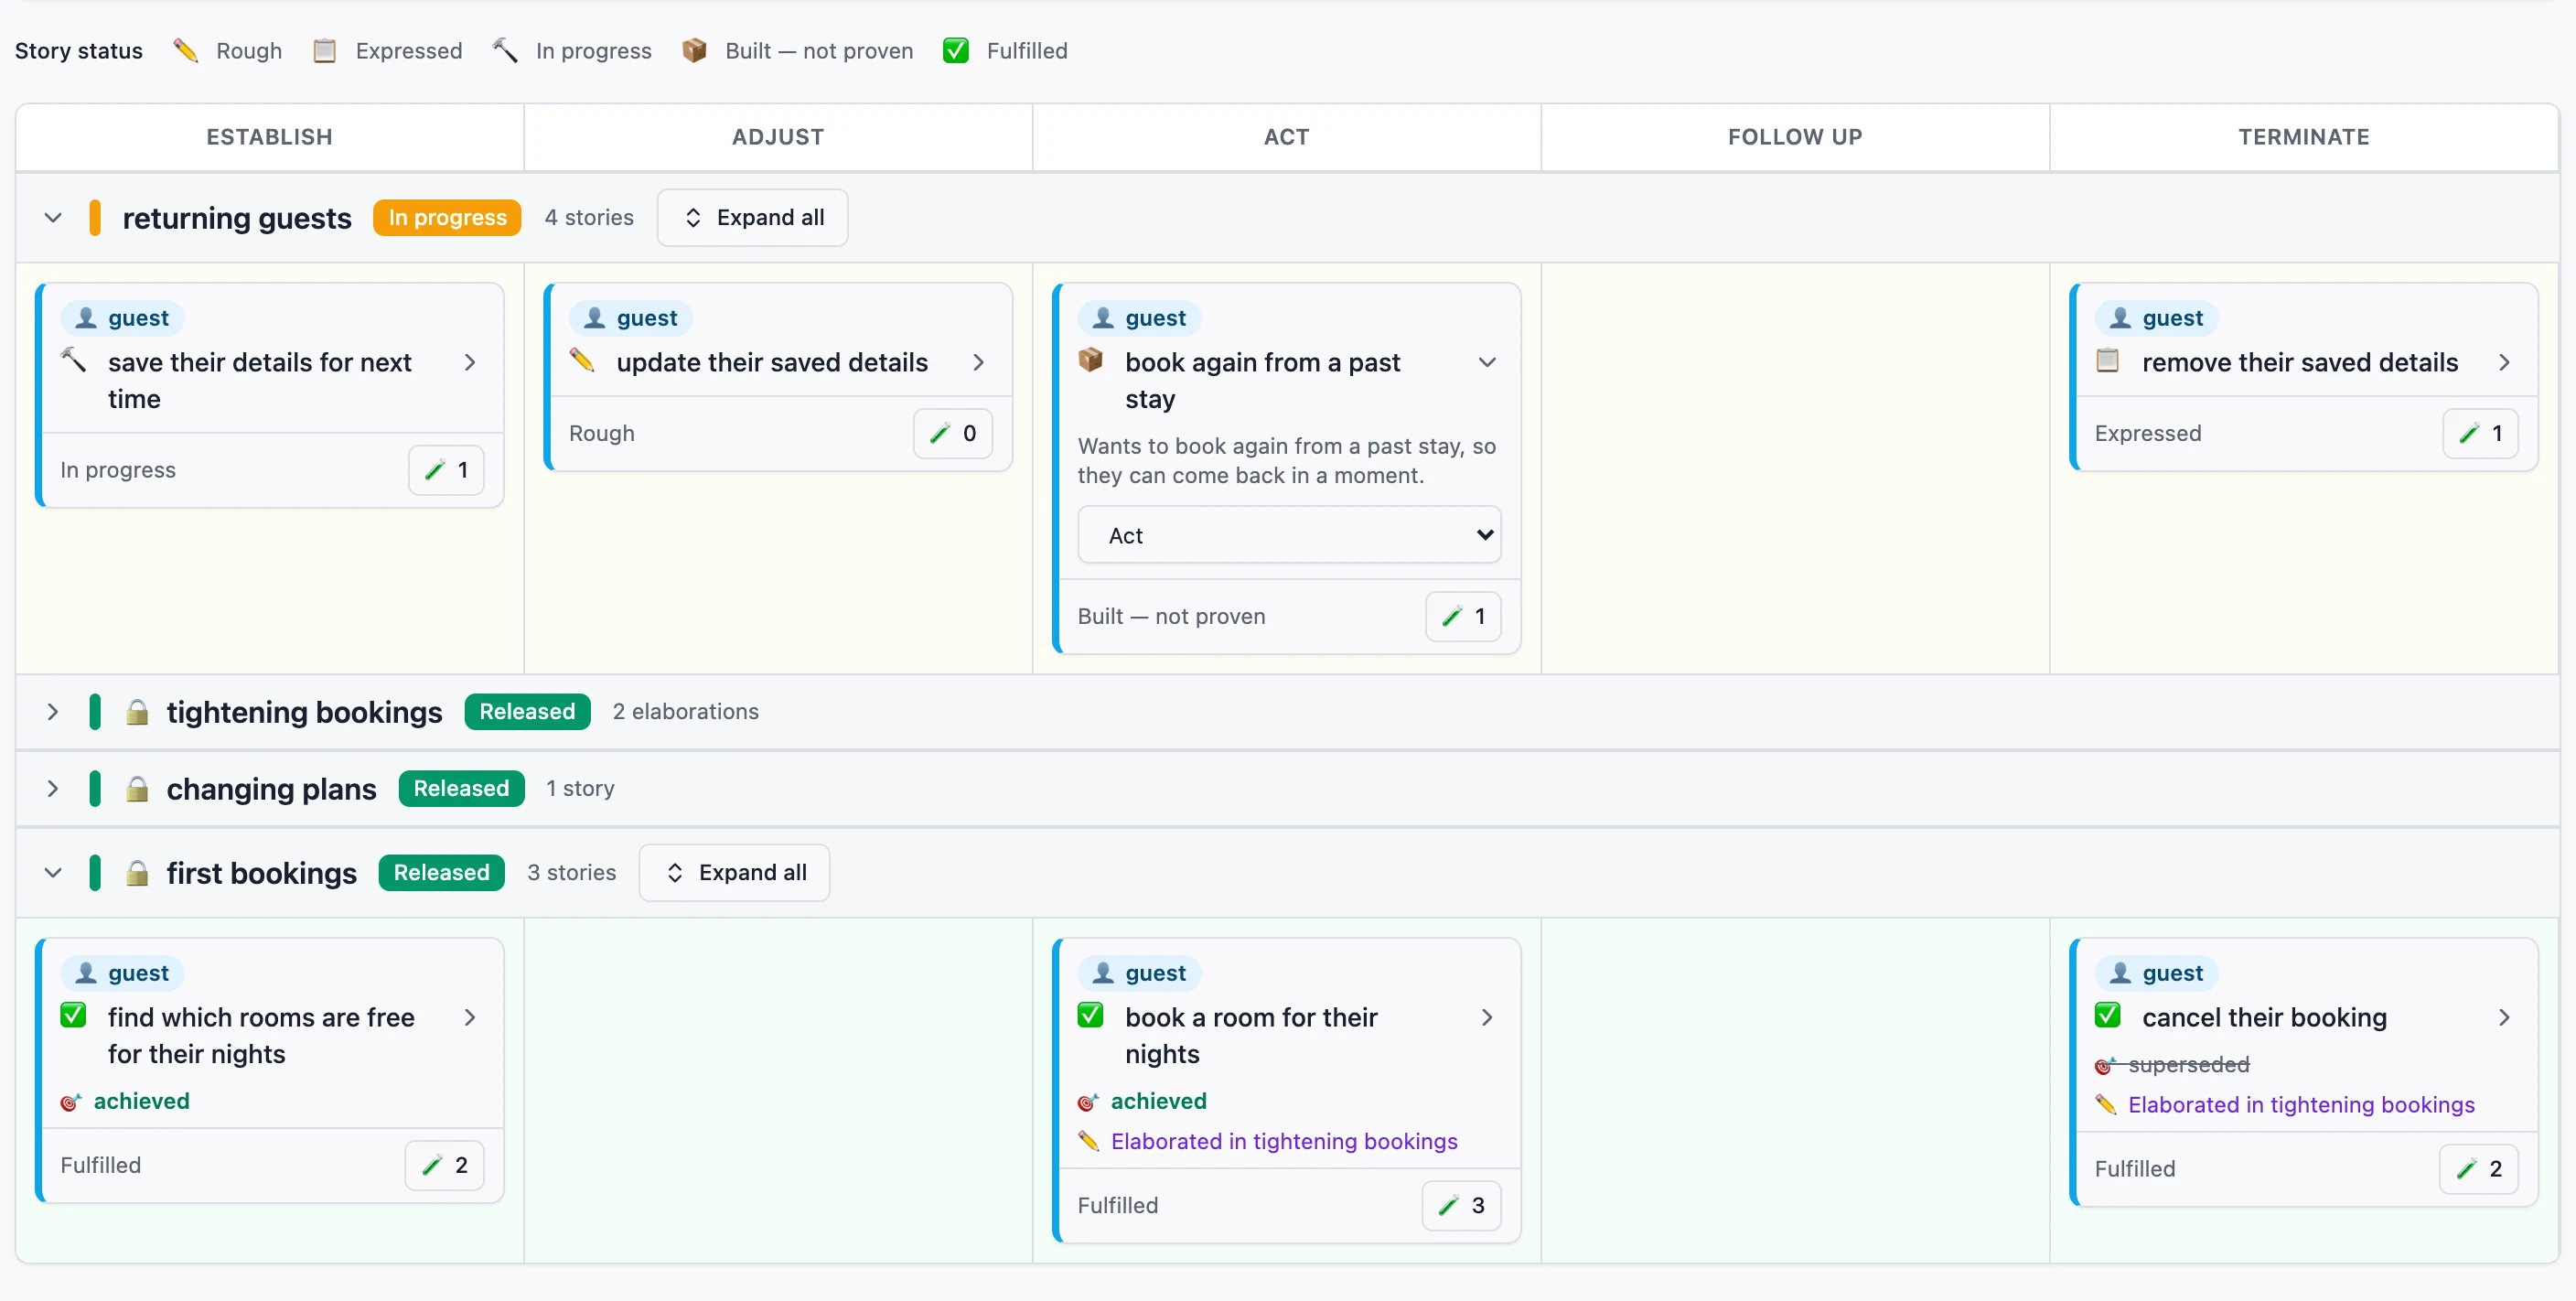
Task: Click pencil icon next to Elaborated link on book a room card
Action: coord(1089,1141)
